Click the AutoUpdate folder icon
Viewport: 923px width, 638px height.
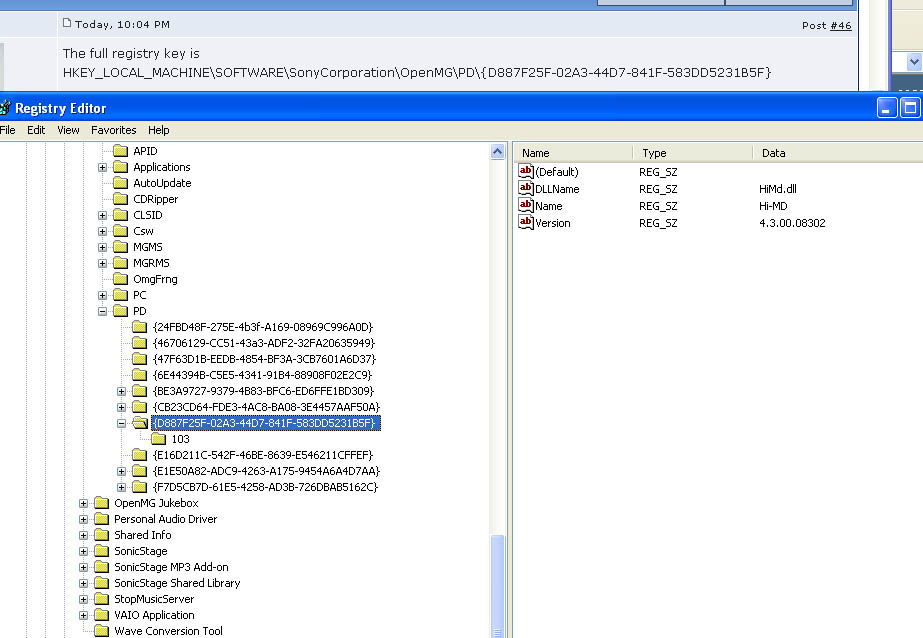coord(120,182)
